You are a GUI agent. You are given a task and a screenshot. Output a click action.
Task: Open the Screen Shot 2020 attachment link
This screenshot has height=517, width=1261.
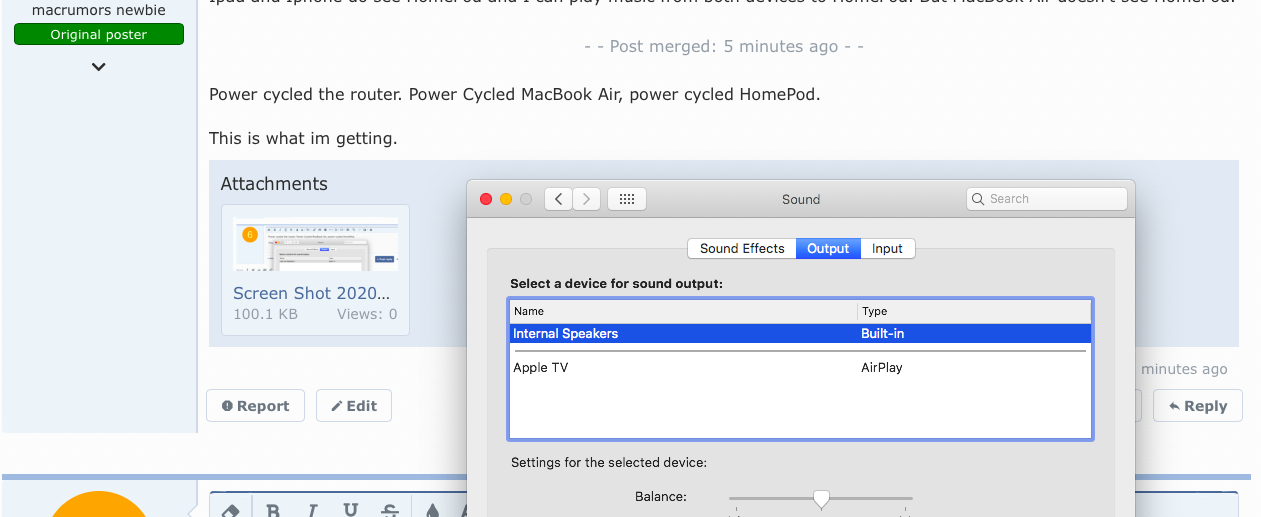[x=312, y=293]
